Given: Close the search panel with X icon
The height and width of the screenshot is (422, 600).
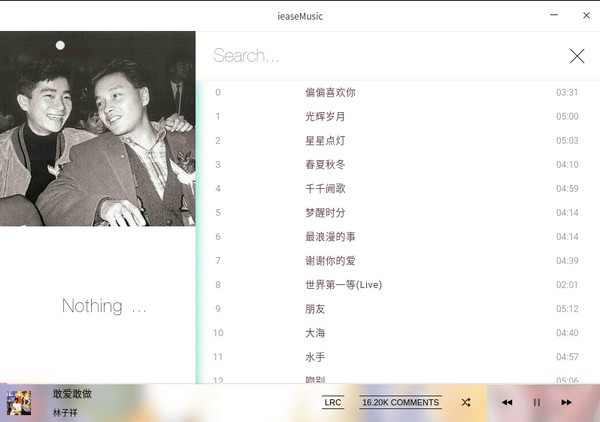Looking at the screenshot, I should click(x=577, y=56).
